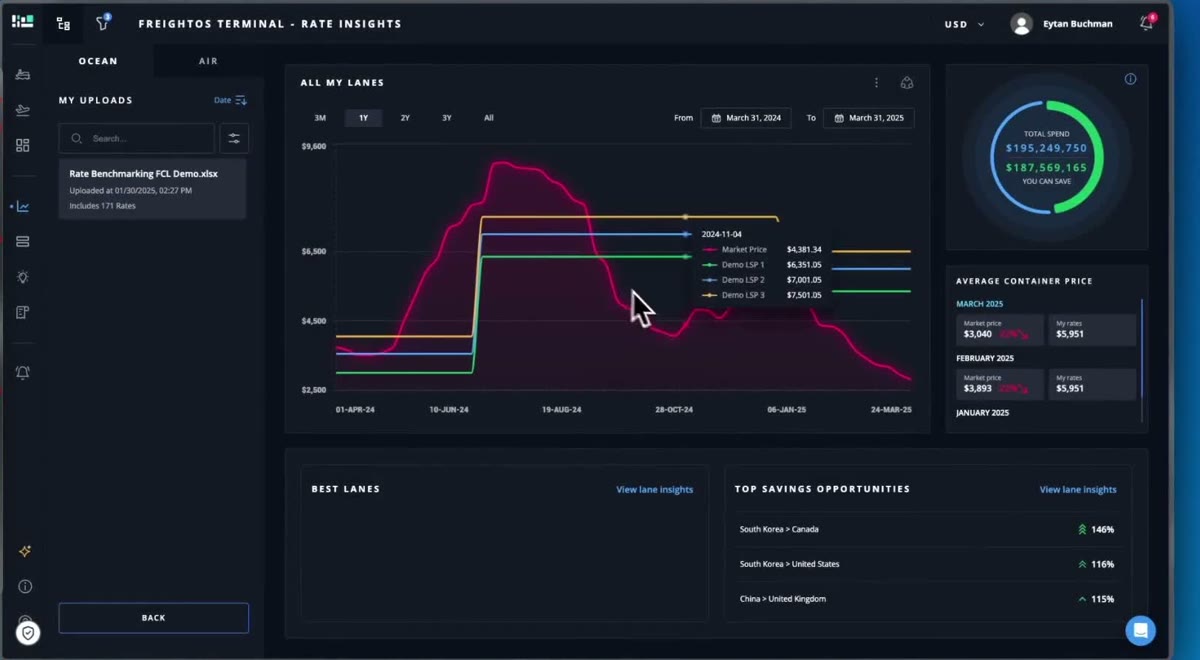Select the 1Y time range
This screenshot has height=660, width=1200.
[x=363, y=118]
